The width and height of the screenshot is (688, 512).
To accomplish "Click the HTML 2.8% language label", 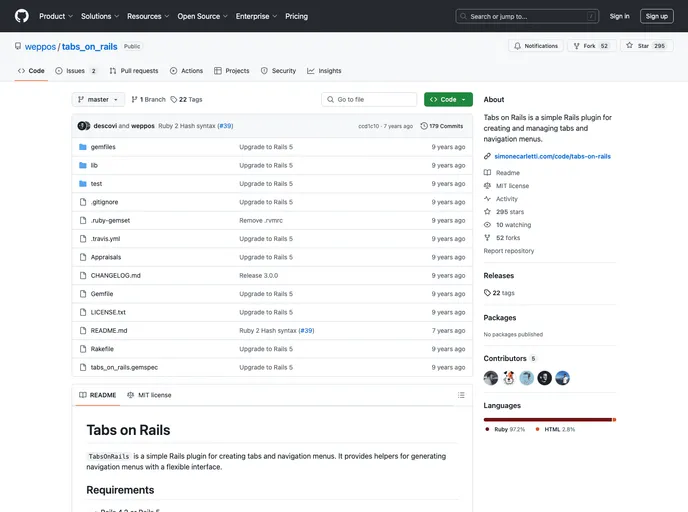I will tap(555, 430).
